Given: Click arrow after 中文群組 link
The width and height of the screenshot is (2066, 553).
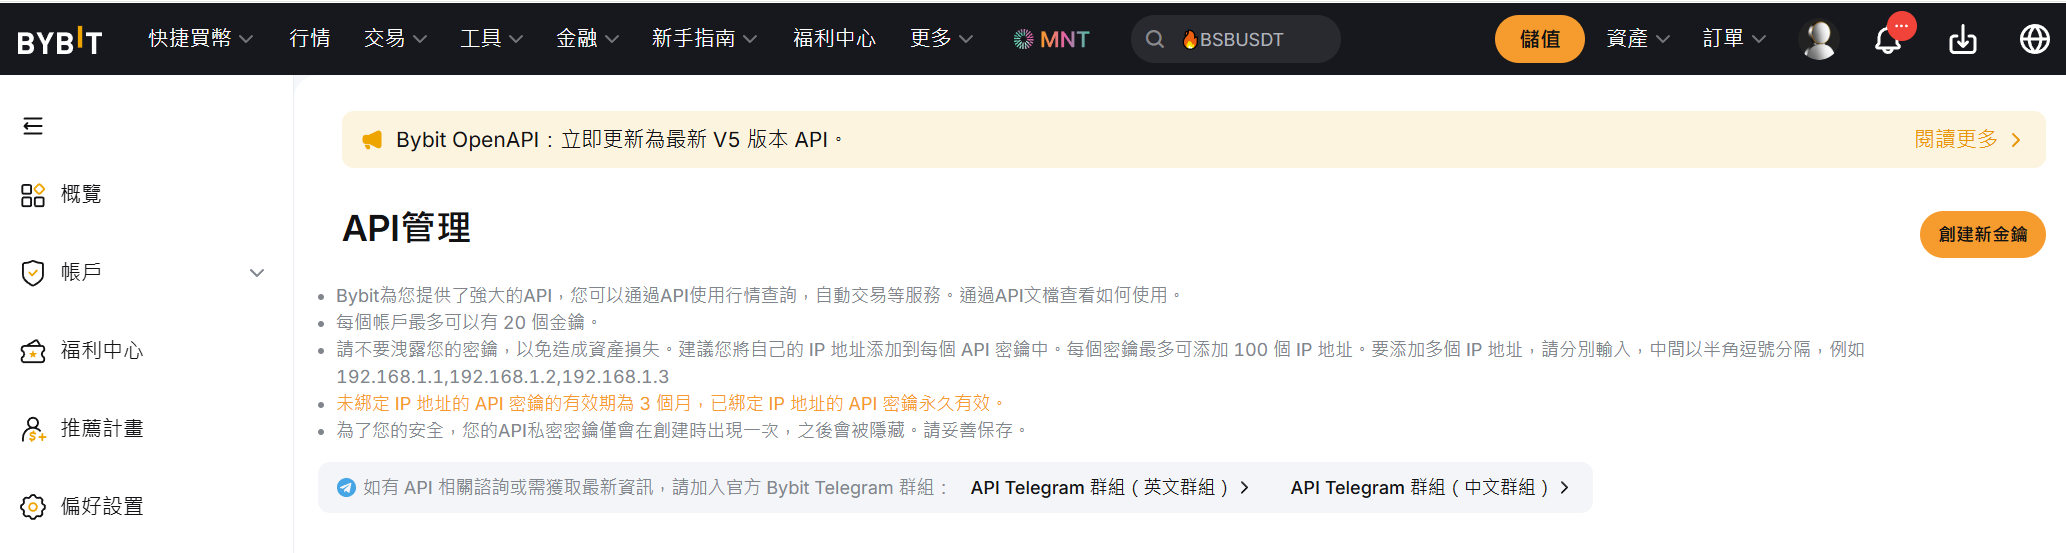Looking at the screenshot, I should [1565, 487].
